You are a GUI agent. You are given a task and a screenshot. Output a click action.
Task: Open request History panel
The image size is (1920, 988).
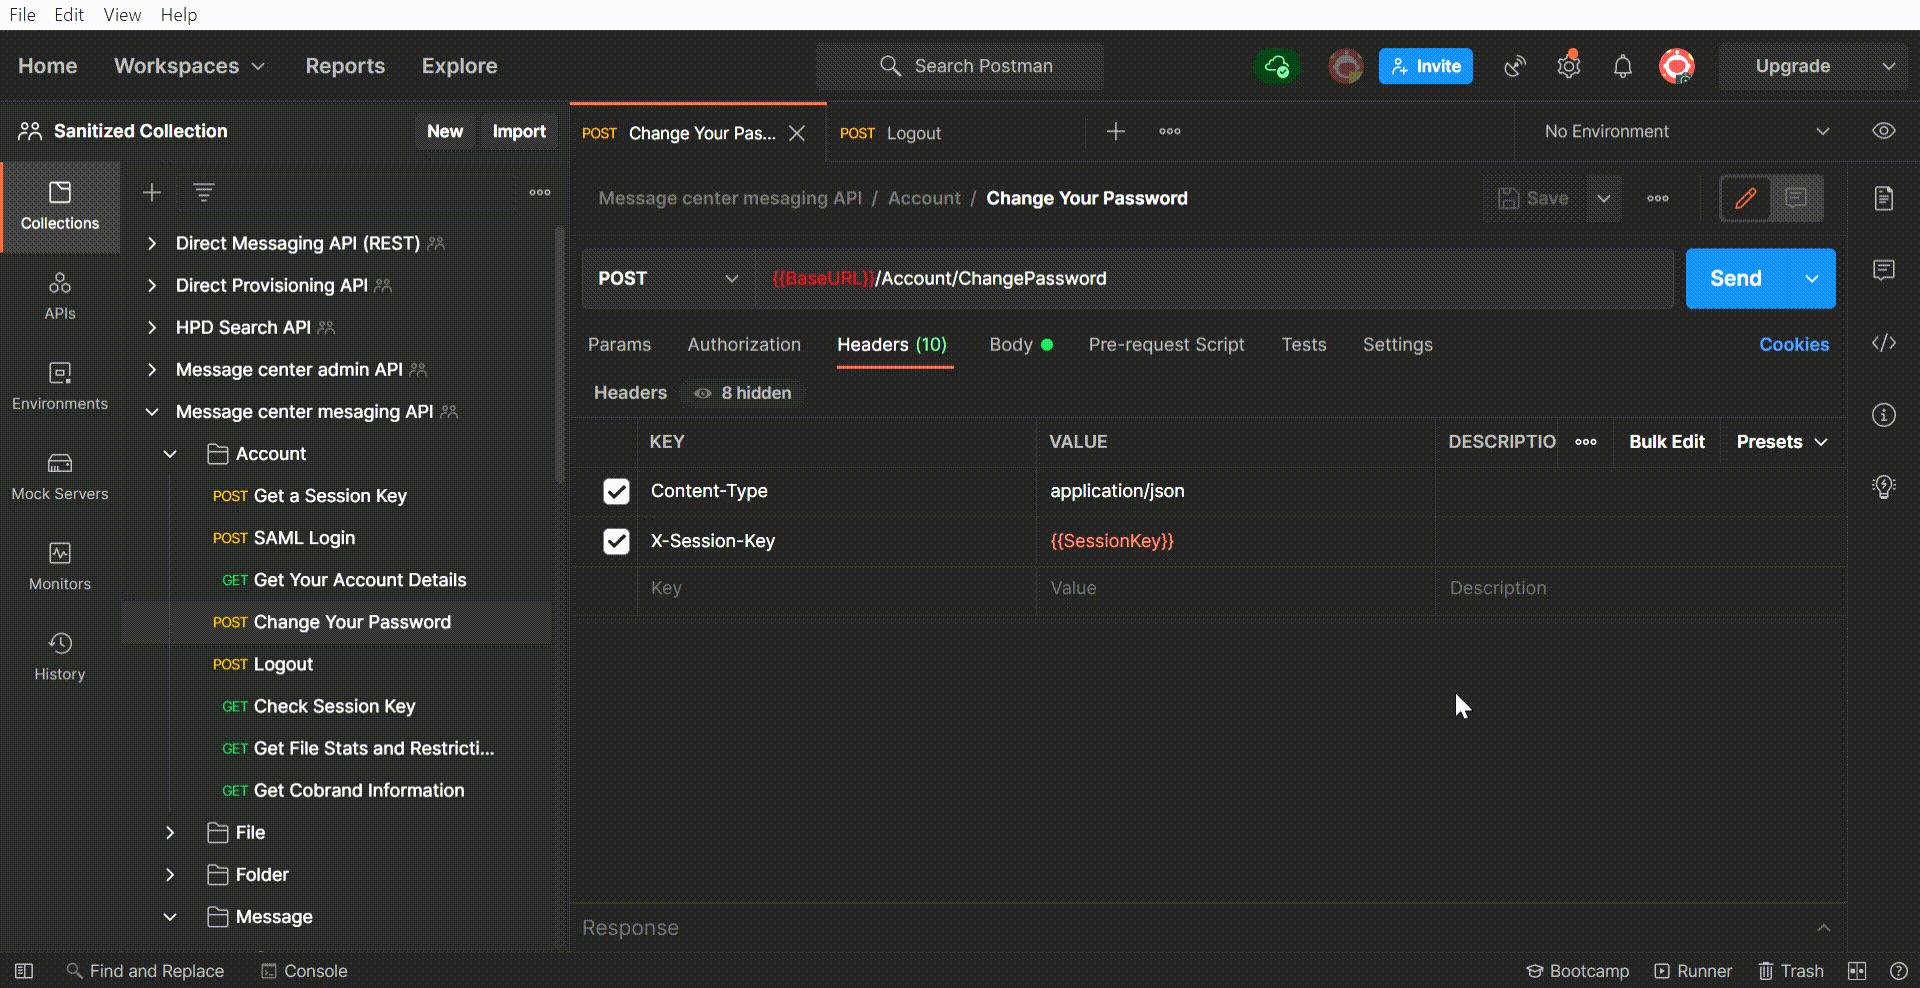point(60,655)
